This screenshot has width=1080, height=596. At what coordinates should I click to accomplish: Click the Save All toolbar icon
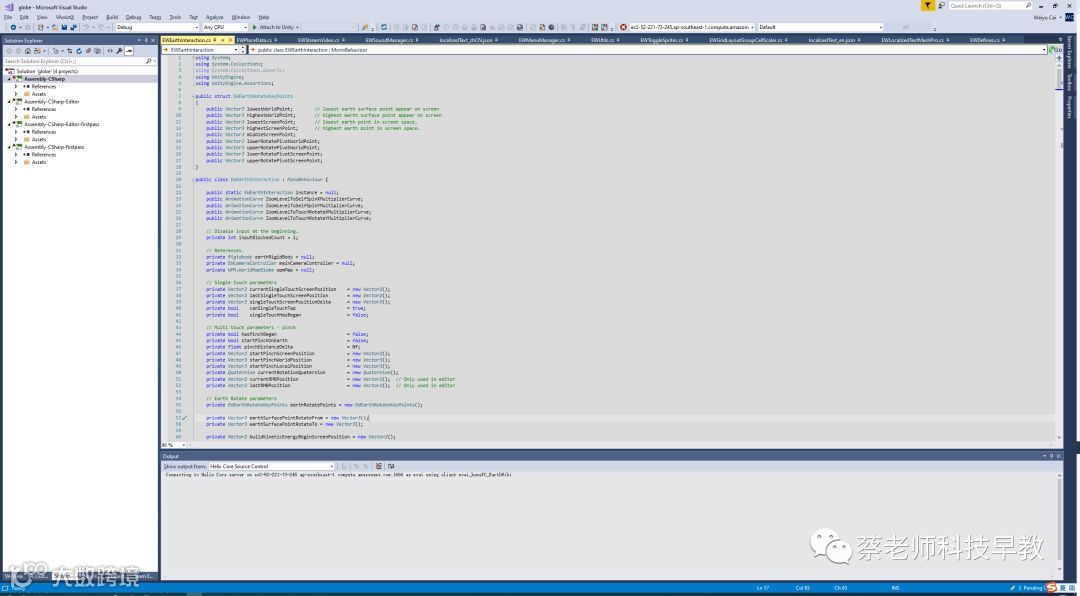coord(72,28)
